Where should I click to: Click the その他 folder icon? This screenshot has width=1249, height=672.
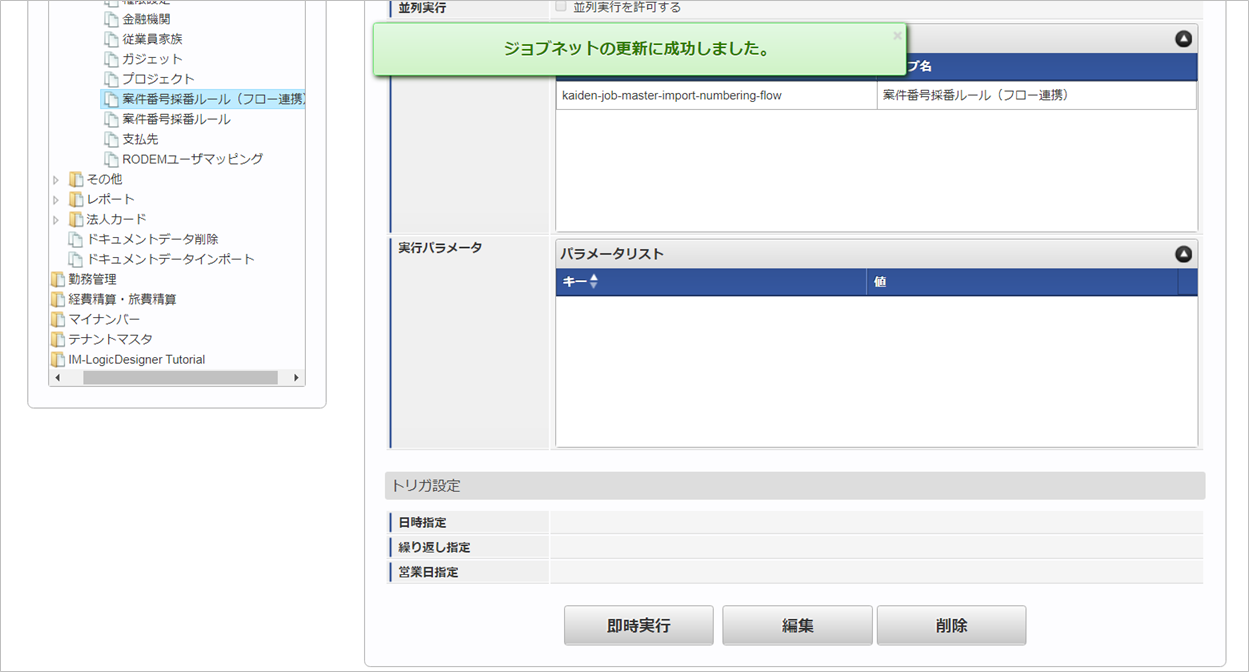(76, 179)
